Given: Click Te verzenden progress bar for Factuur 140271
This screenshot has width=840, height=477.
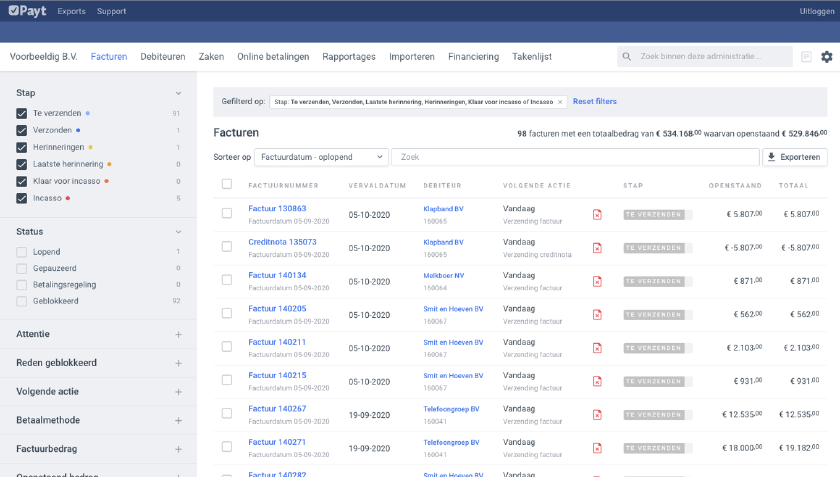Looking at the screenshot, I should click(x=658, y=448).
